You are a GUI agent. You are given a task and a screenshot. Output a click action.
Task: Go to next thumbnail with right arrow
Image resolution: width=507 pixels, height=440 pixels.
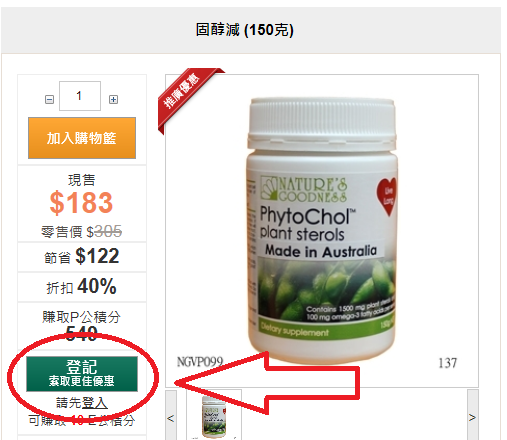[473, 417]
